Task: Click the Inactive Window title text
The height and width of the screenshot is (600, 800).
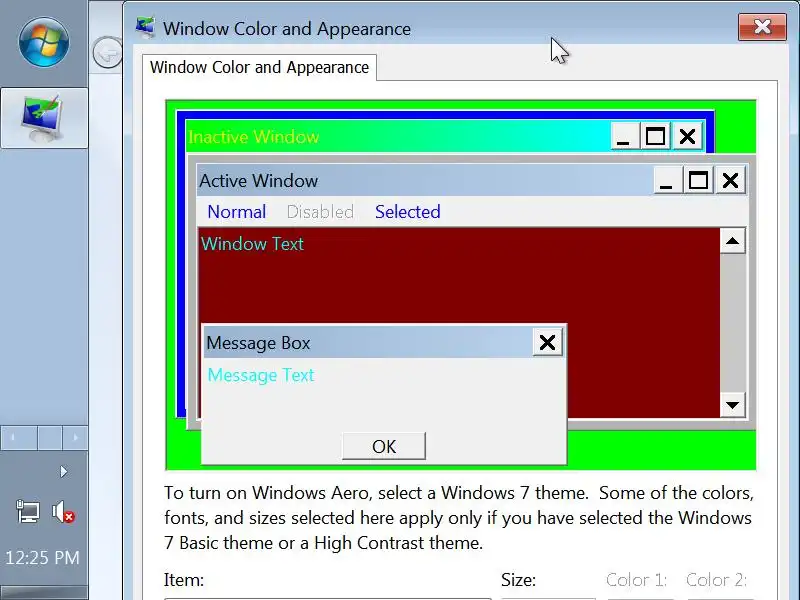Action: [254, 137]
